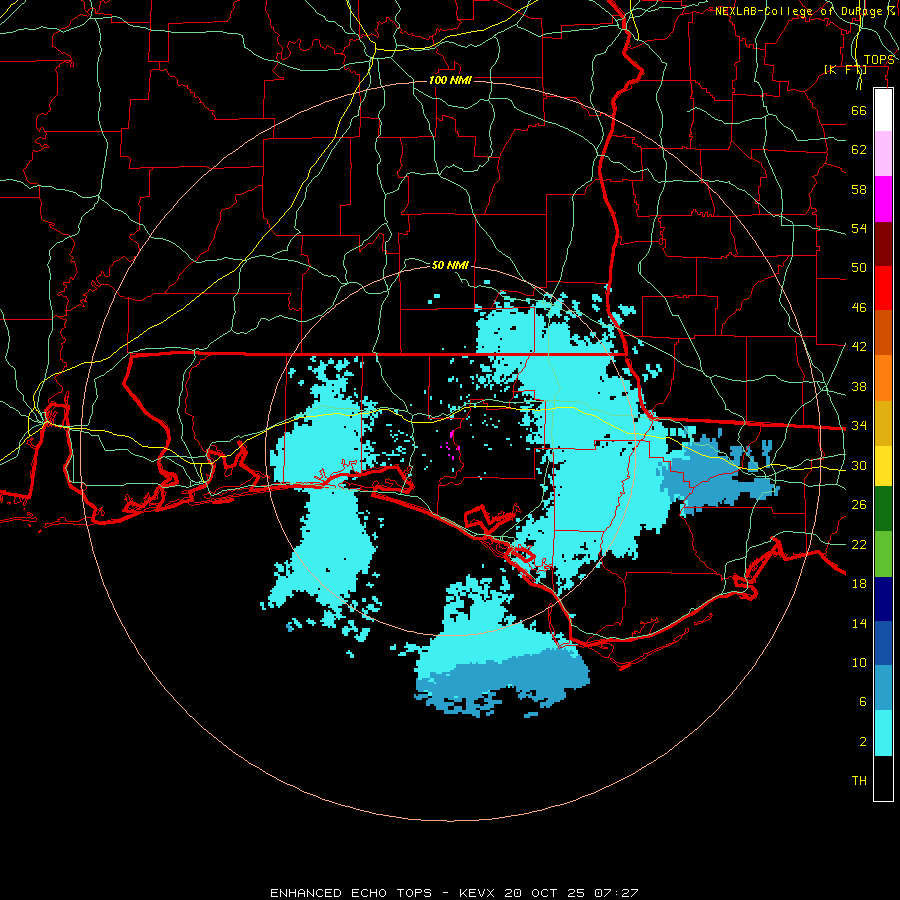
Task: Choose the mustard gold legend swatch
Action: (883, 423)
